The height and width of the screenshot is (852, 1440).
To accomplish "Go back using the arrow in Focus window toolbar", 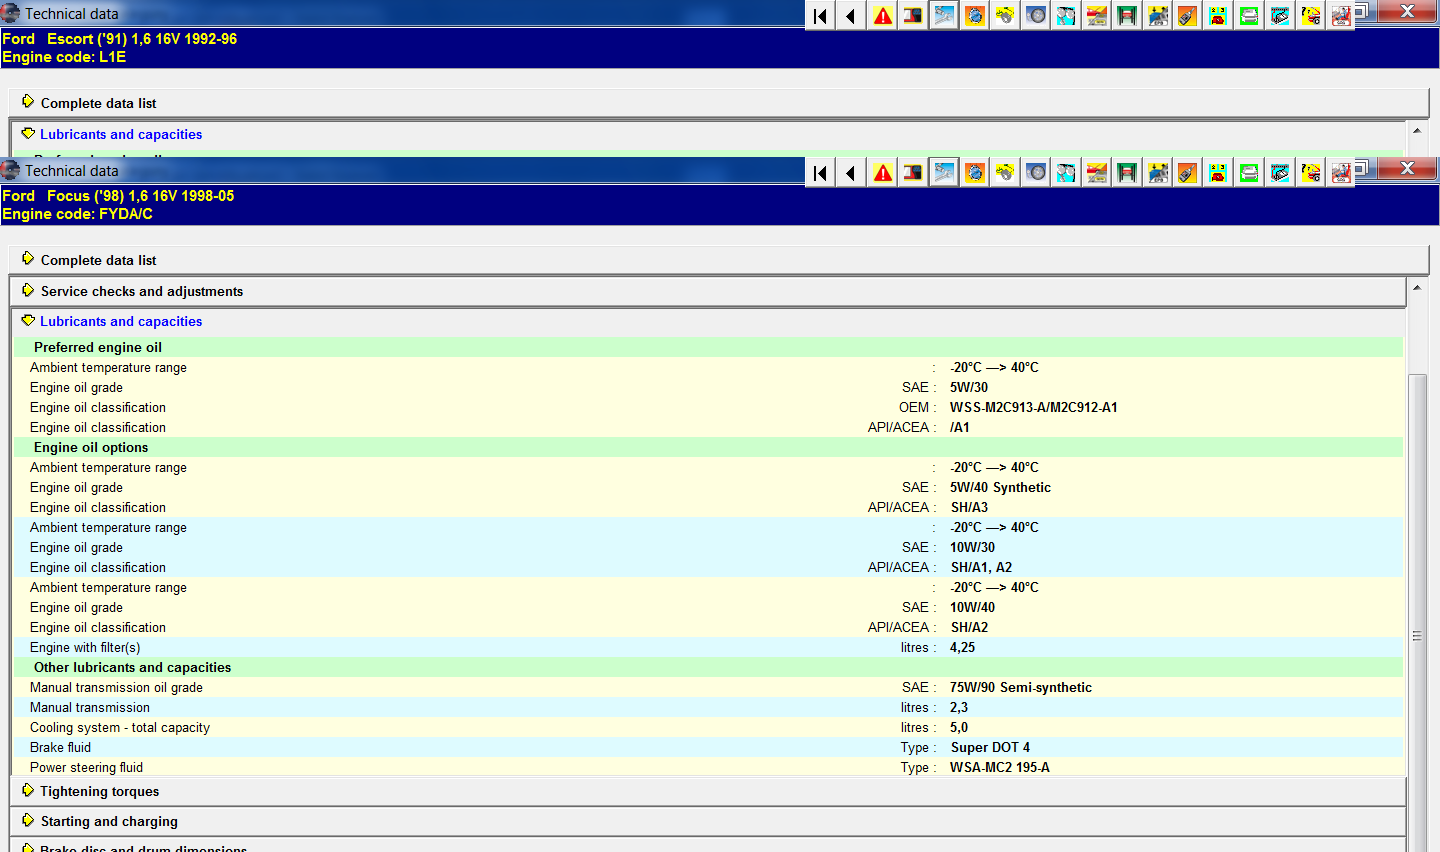I will click(x=850, y=173).
